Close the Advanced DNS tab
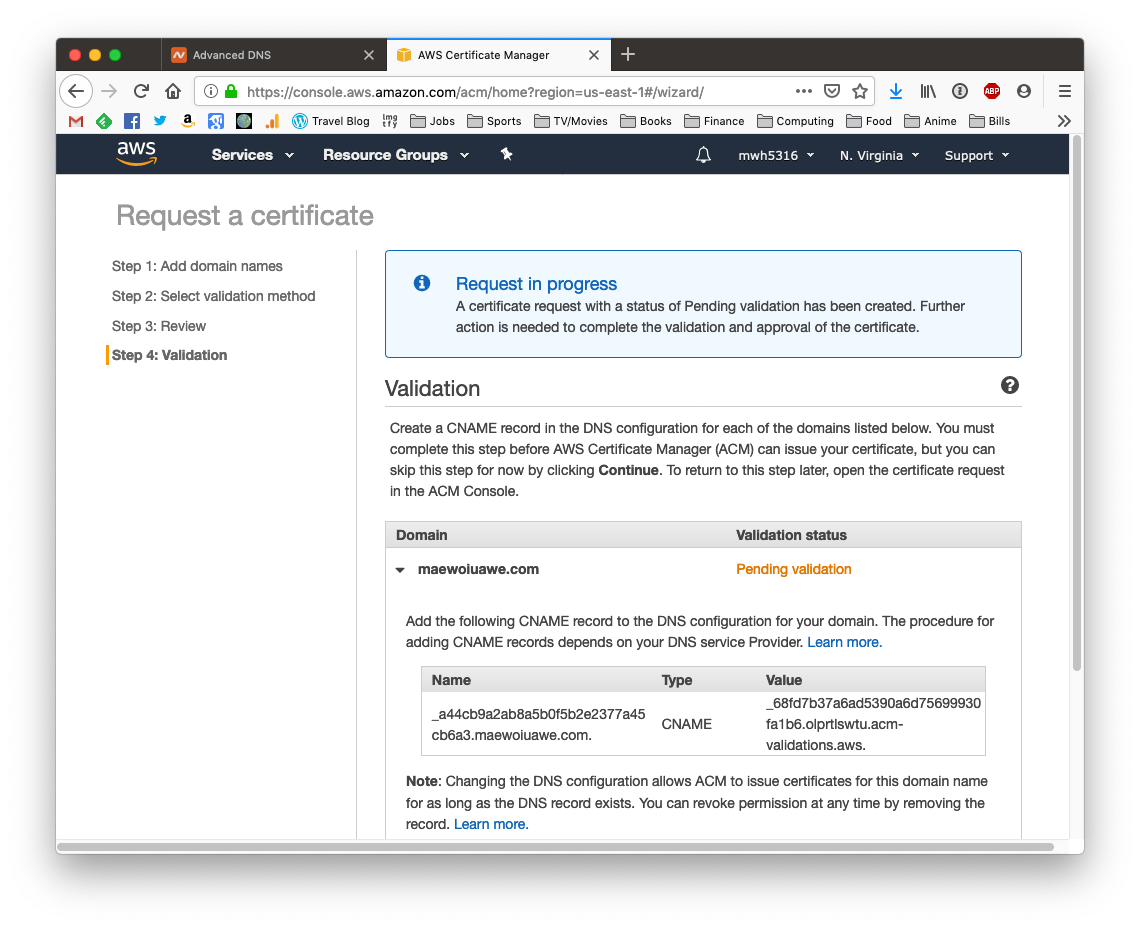1140x928 pixels. point(369,55)
